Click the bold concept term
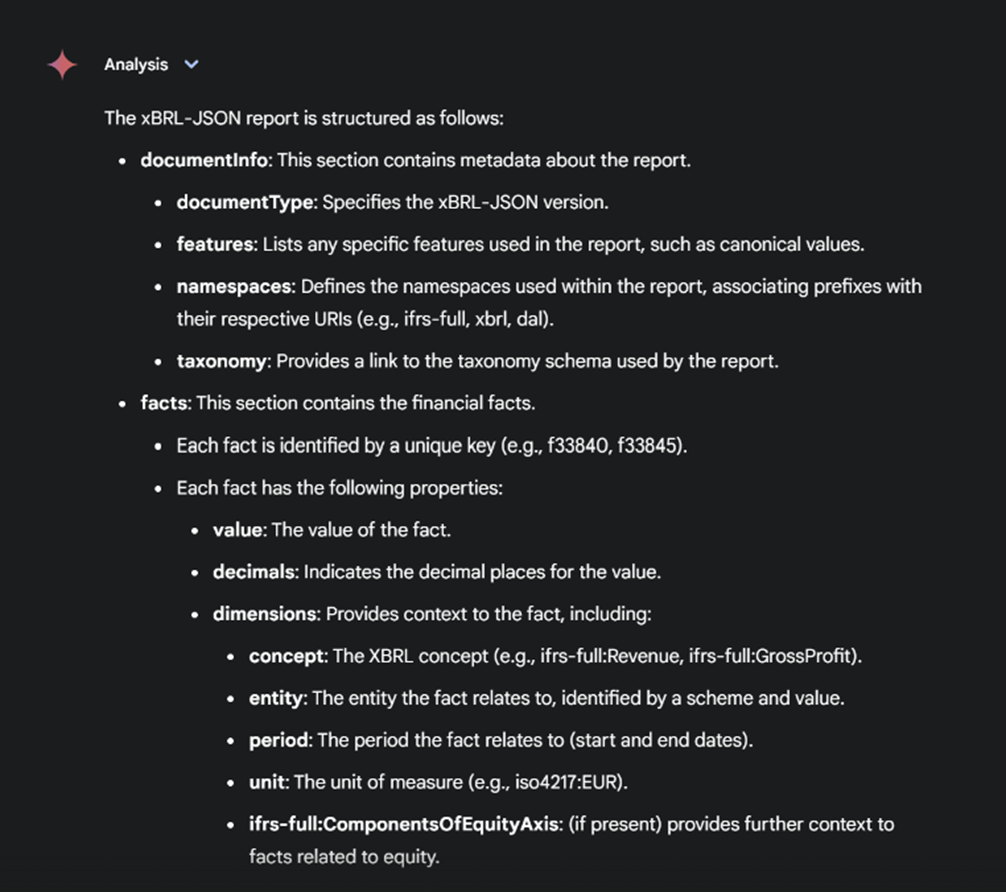 [x=285, y=656]
